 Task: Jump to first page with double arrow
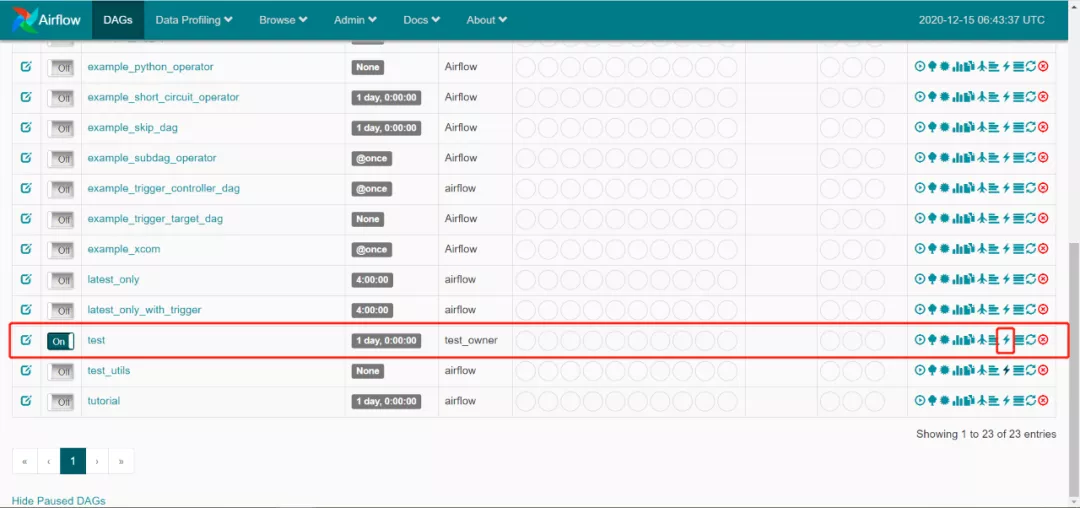click(x=25, y=461)
